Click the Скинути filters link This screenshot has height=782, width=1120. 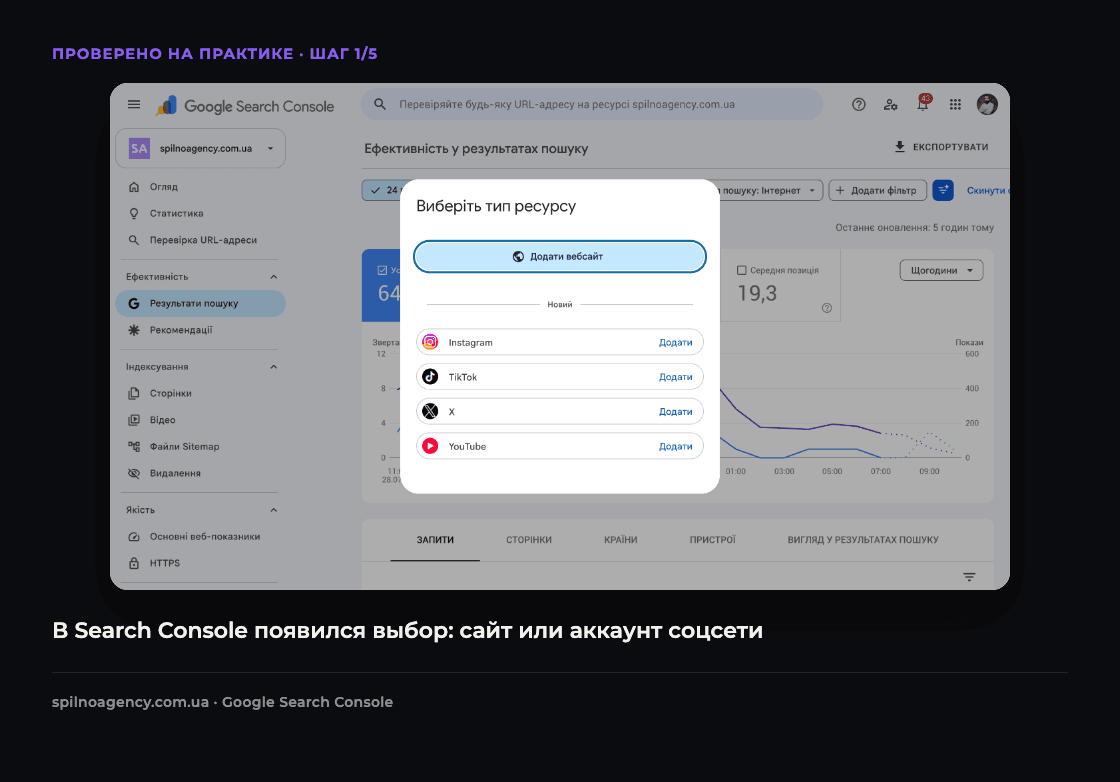click(x=987, y=191)
